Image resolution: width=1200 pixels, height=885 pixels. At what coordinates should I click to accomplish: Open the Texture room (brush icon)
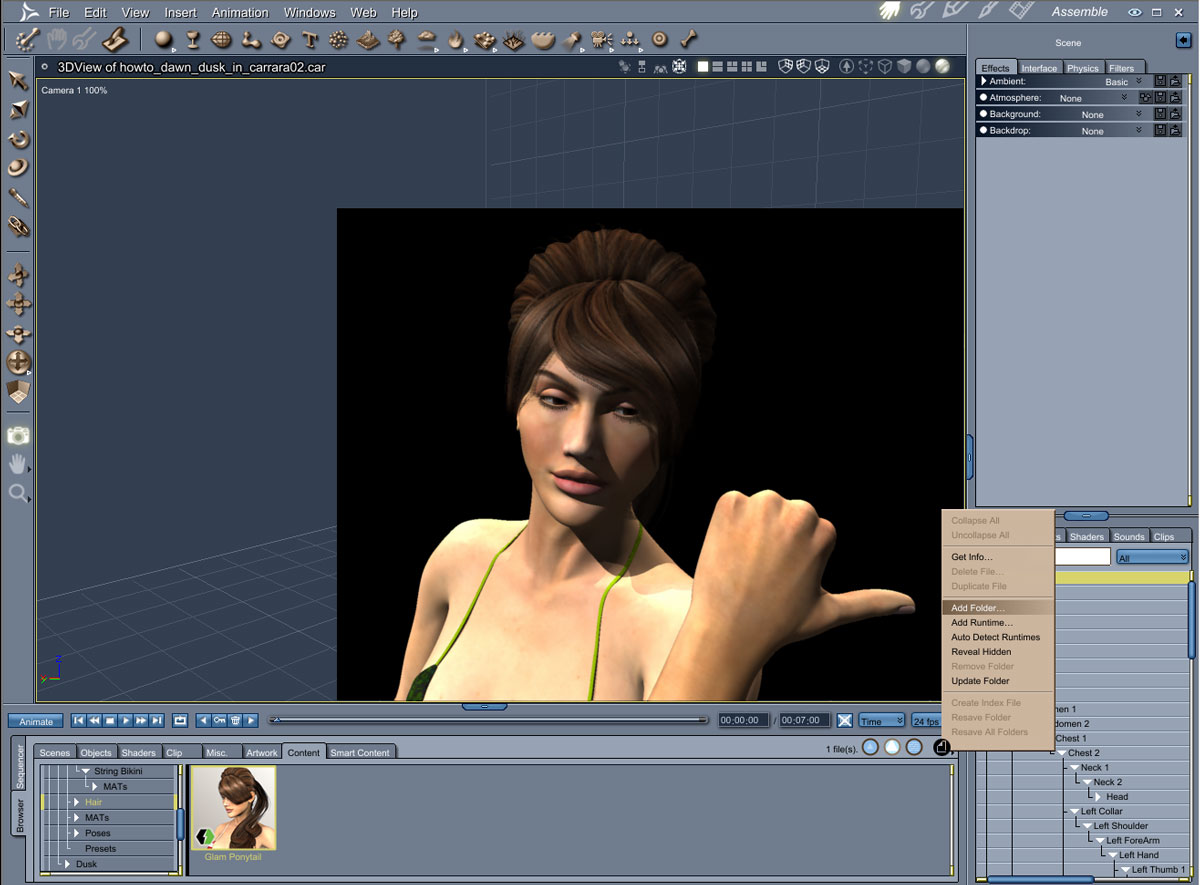(988, 11)
